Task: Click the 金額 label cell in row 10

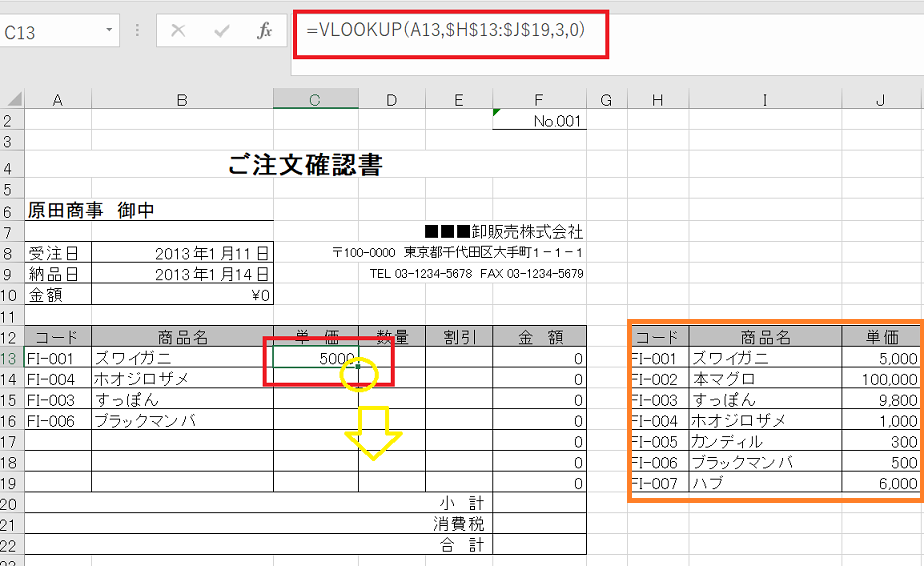Action: click(x=58, y=295)
